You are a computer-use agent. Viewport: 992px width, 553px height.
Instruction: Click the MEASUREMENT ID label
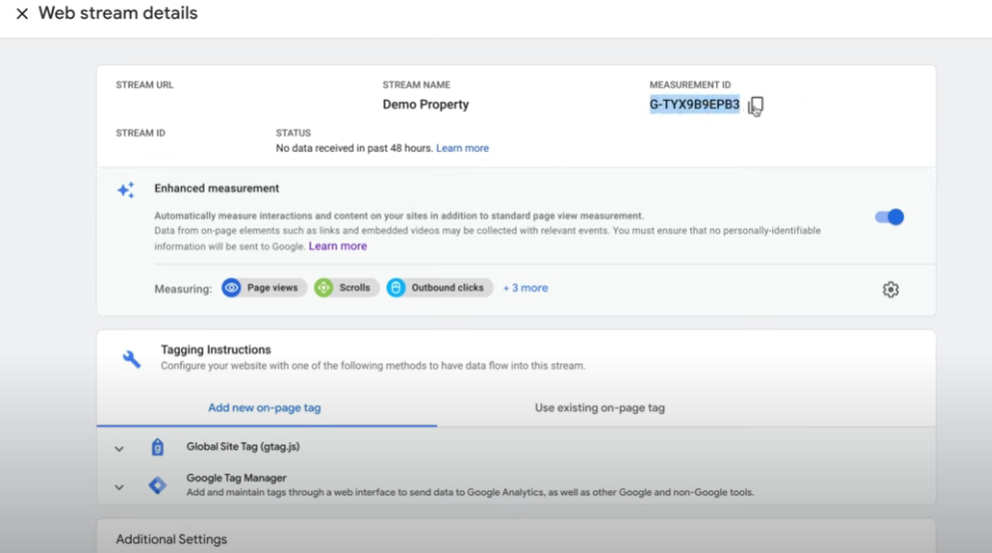point(690,85)
